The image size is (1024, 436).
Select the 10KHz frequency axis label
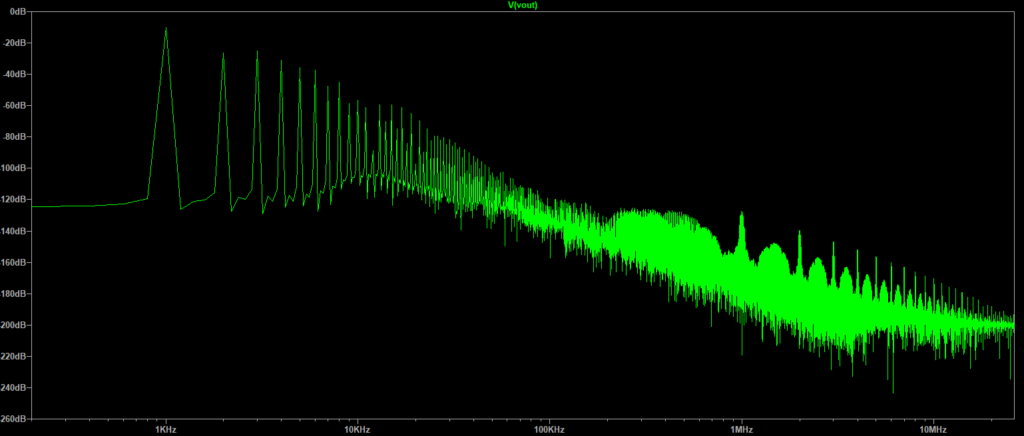coord(357,428)
